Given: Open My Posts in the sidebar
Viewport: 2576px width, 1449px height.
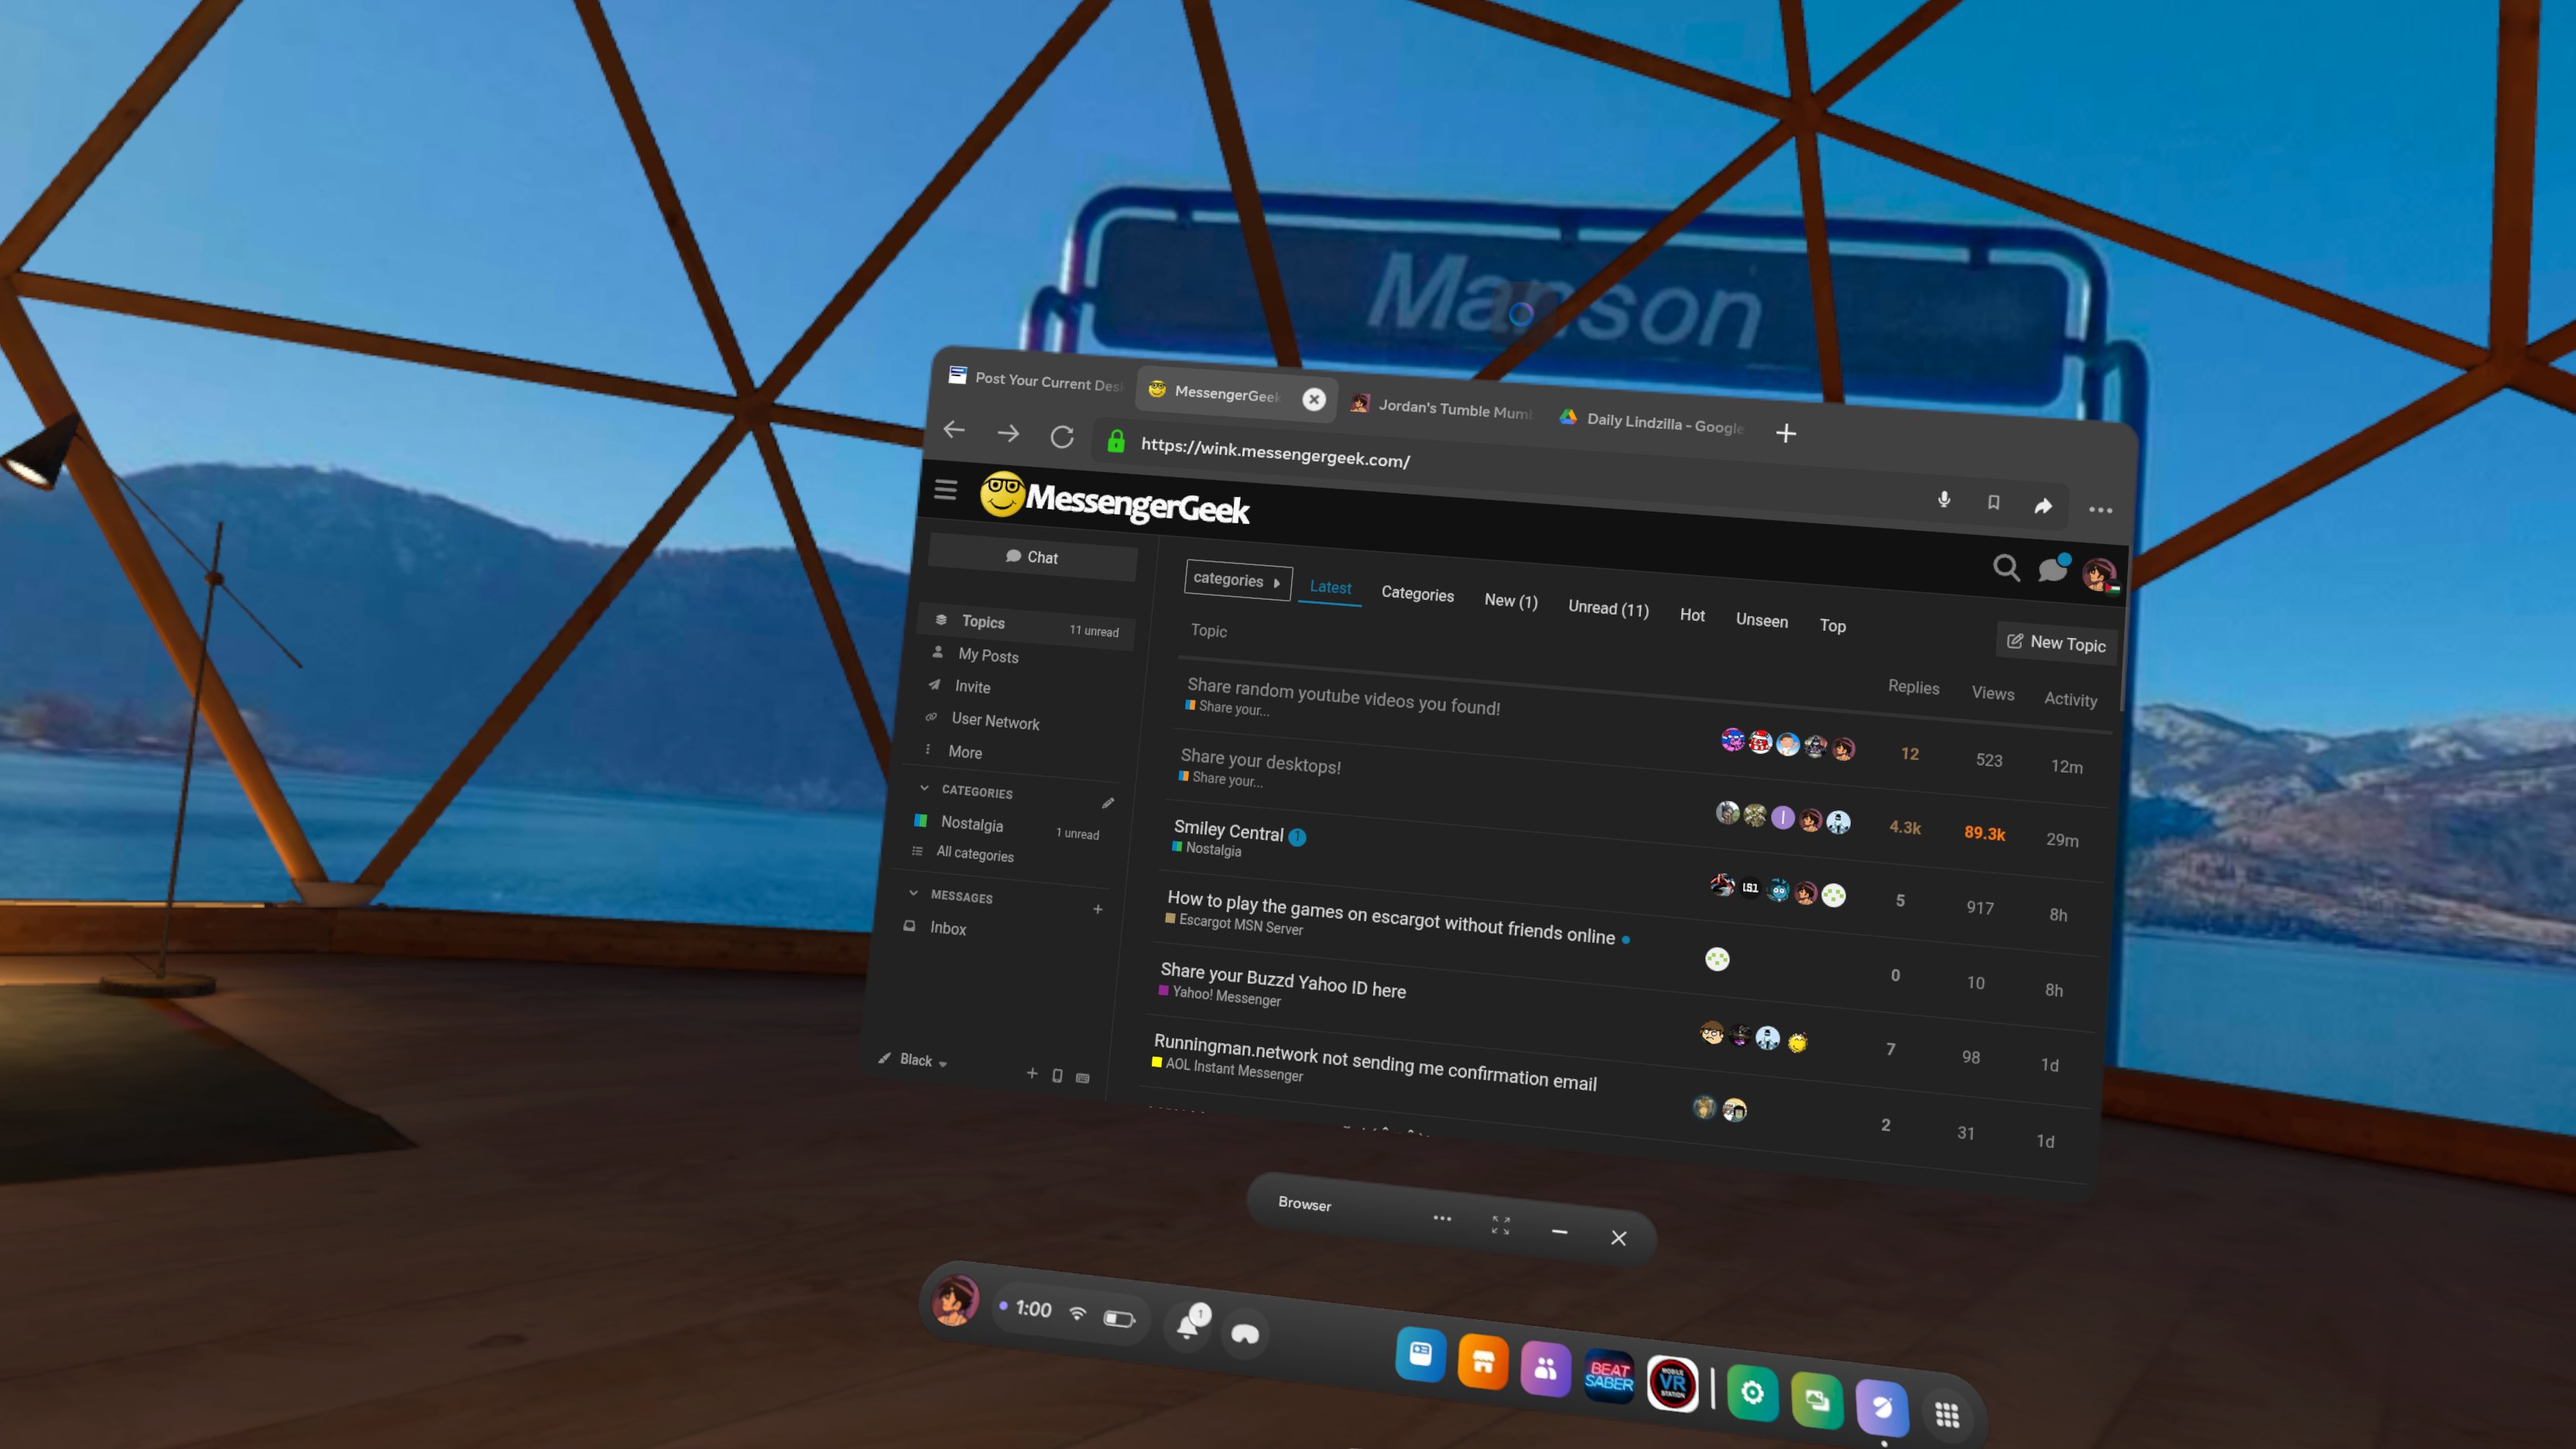Looking at the screenshot, I should tap(987, 655).
